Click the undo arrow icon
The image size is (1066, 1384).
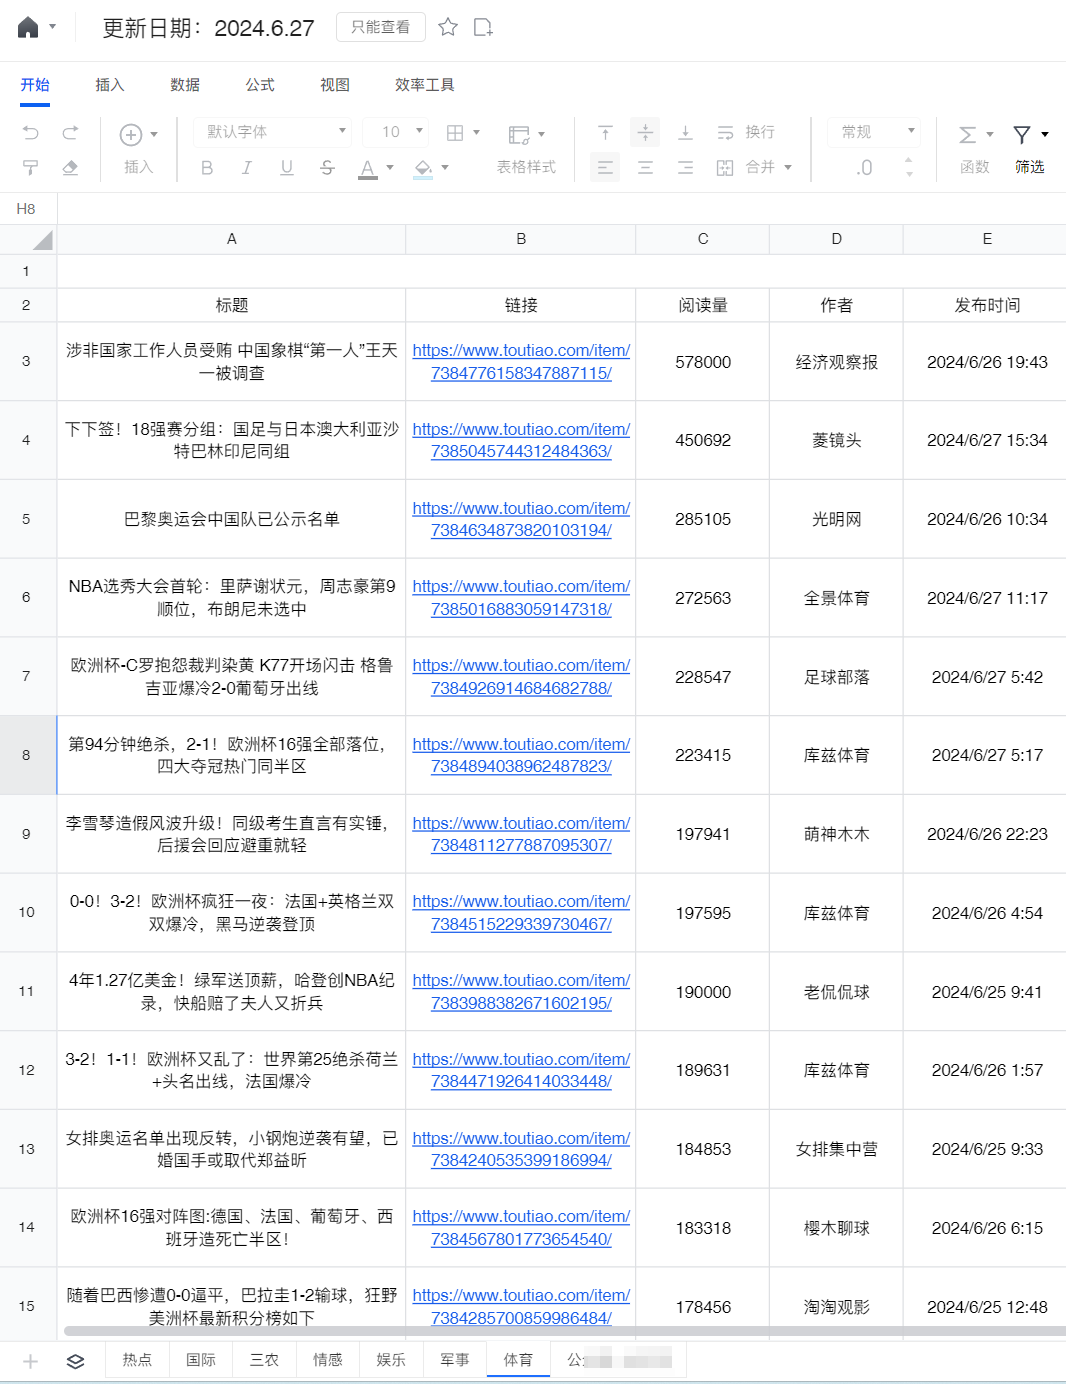point(31,133)
